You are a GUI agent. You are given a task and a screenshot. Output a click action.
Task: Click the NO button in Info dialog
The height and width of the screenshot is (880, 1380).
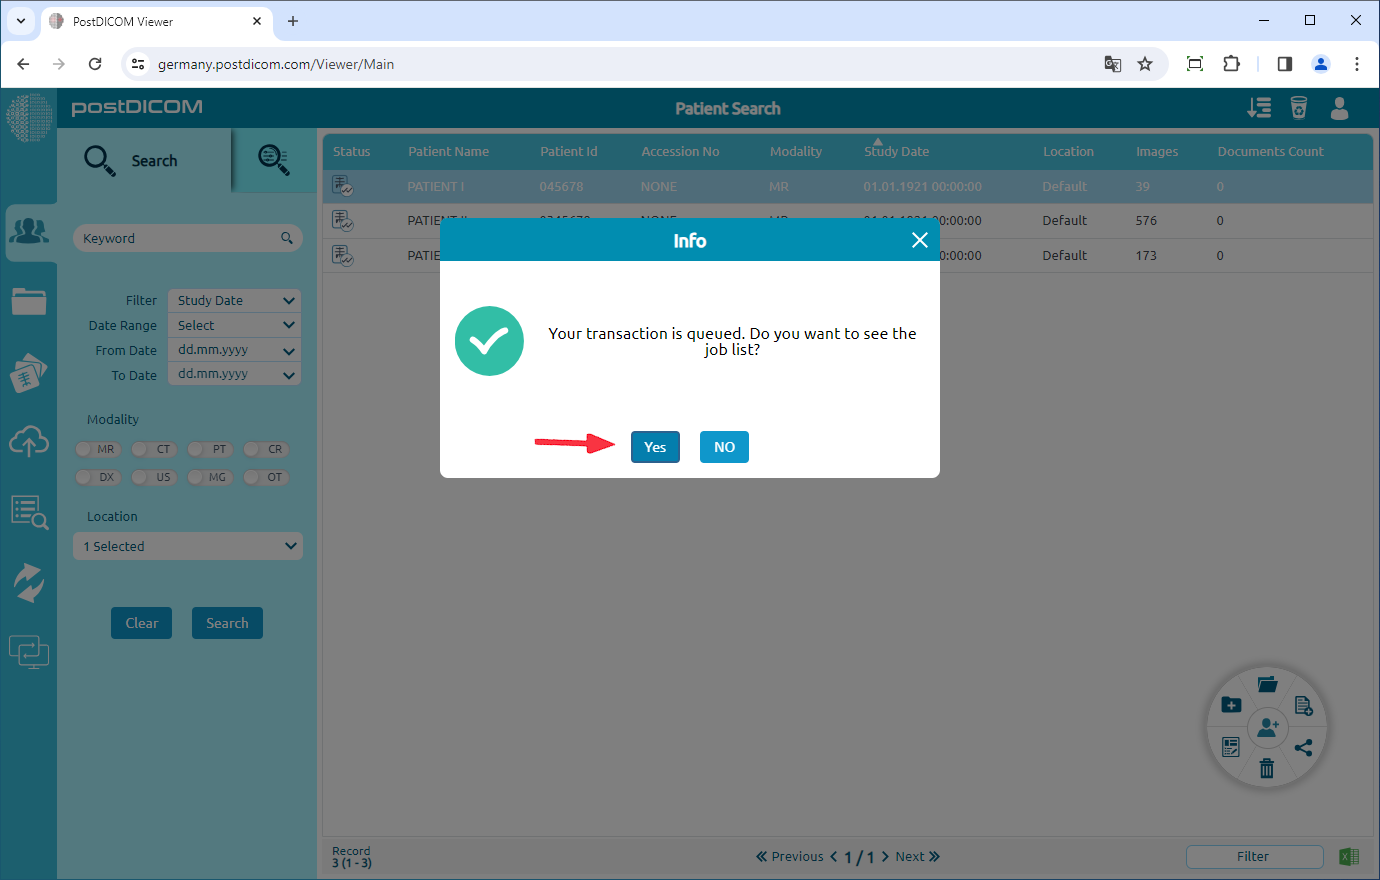(724, 447)
